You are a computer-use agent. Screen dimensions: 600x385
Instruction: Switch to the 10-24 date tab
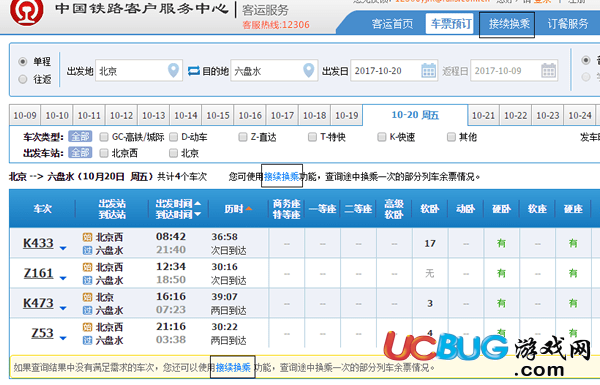coord(580,115)
